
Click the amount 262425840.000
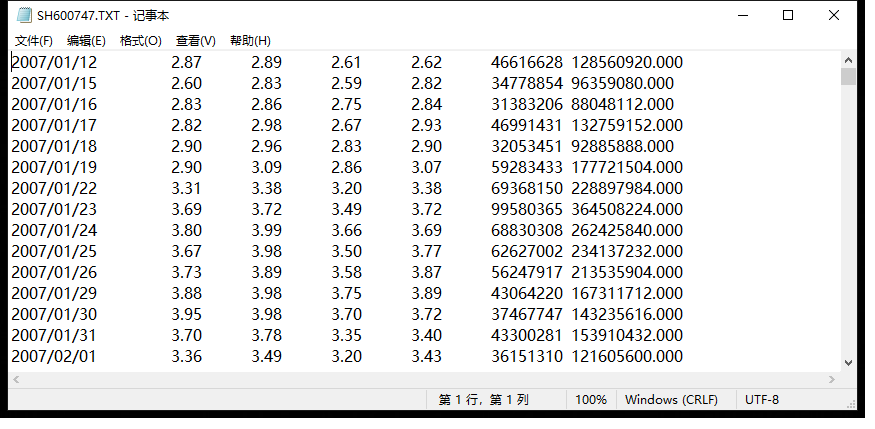point(627,230)
